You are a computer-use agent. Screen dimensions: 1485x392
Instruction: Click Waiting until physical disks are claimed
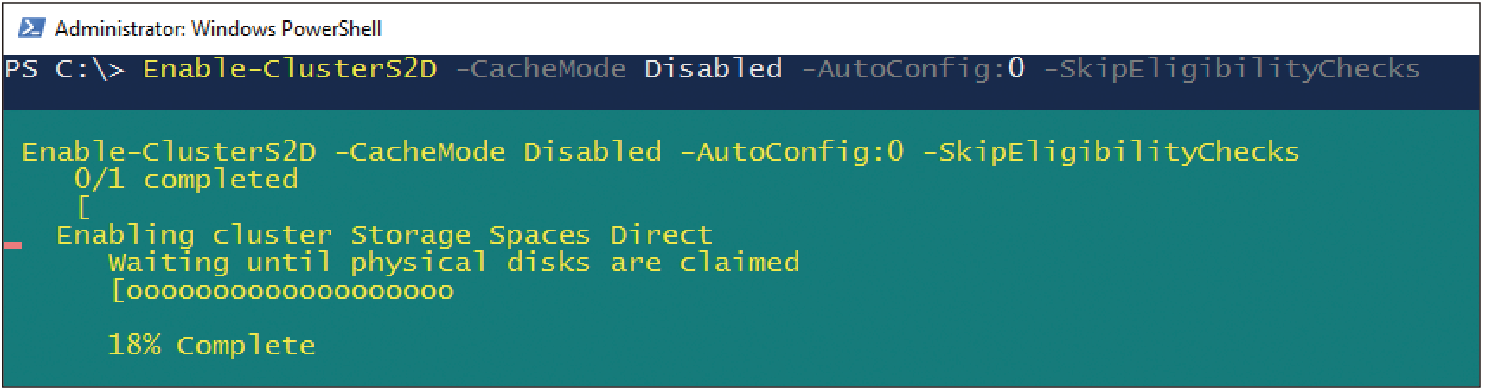tap(453, 263)
